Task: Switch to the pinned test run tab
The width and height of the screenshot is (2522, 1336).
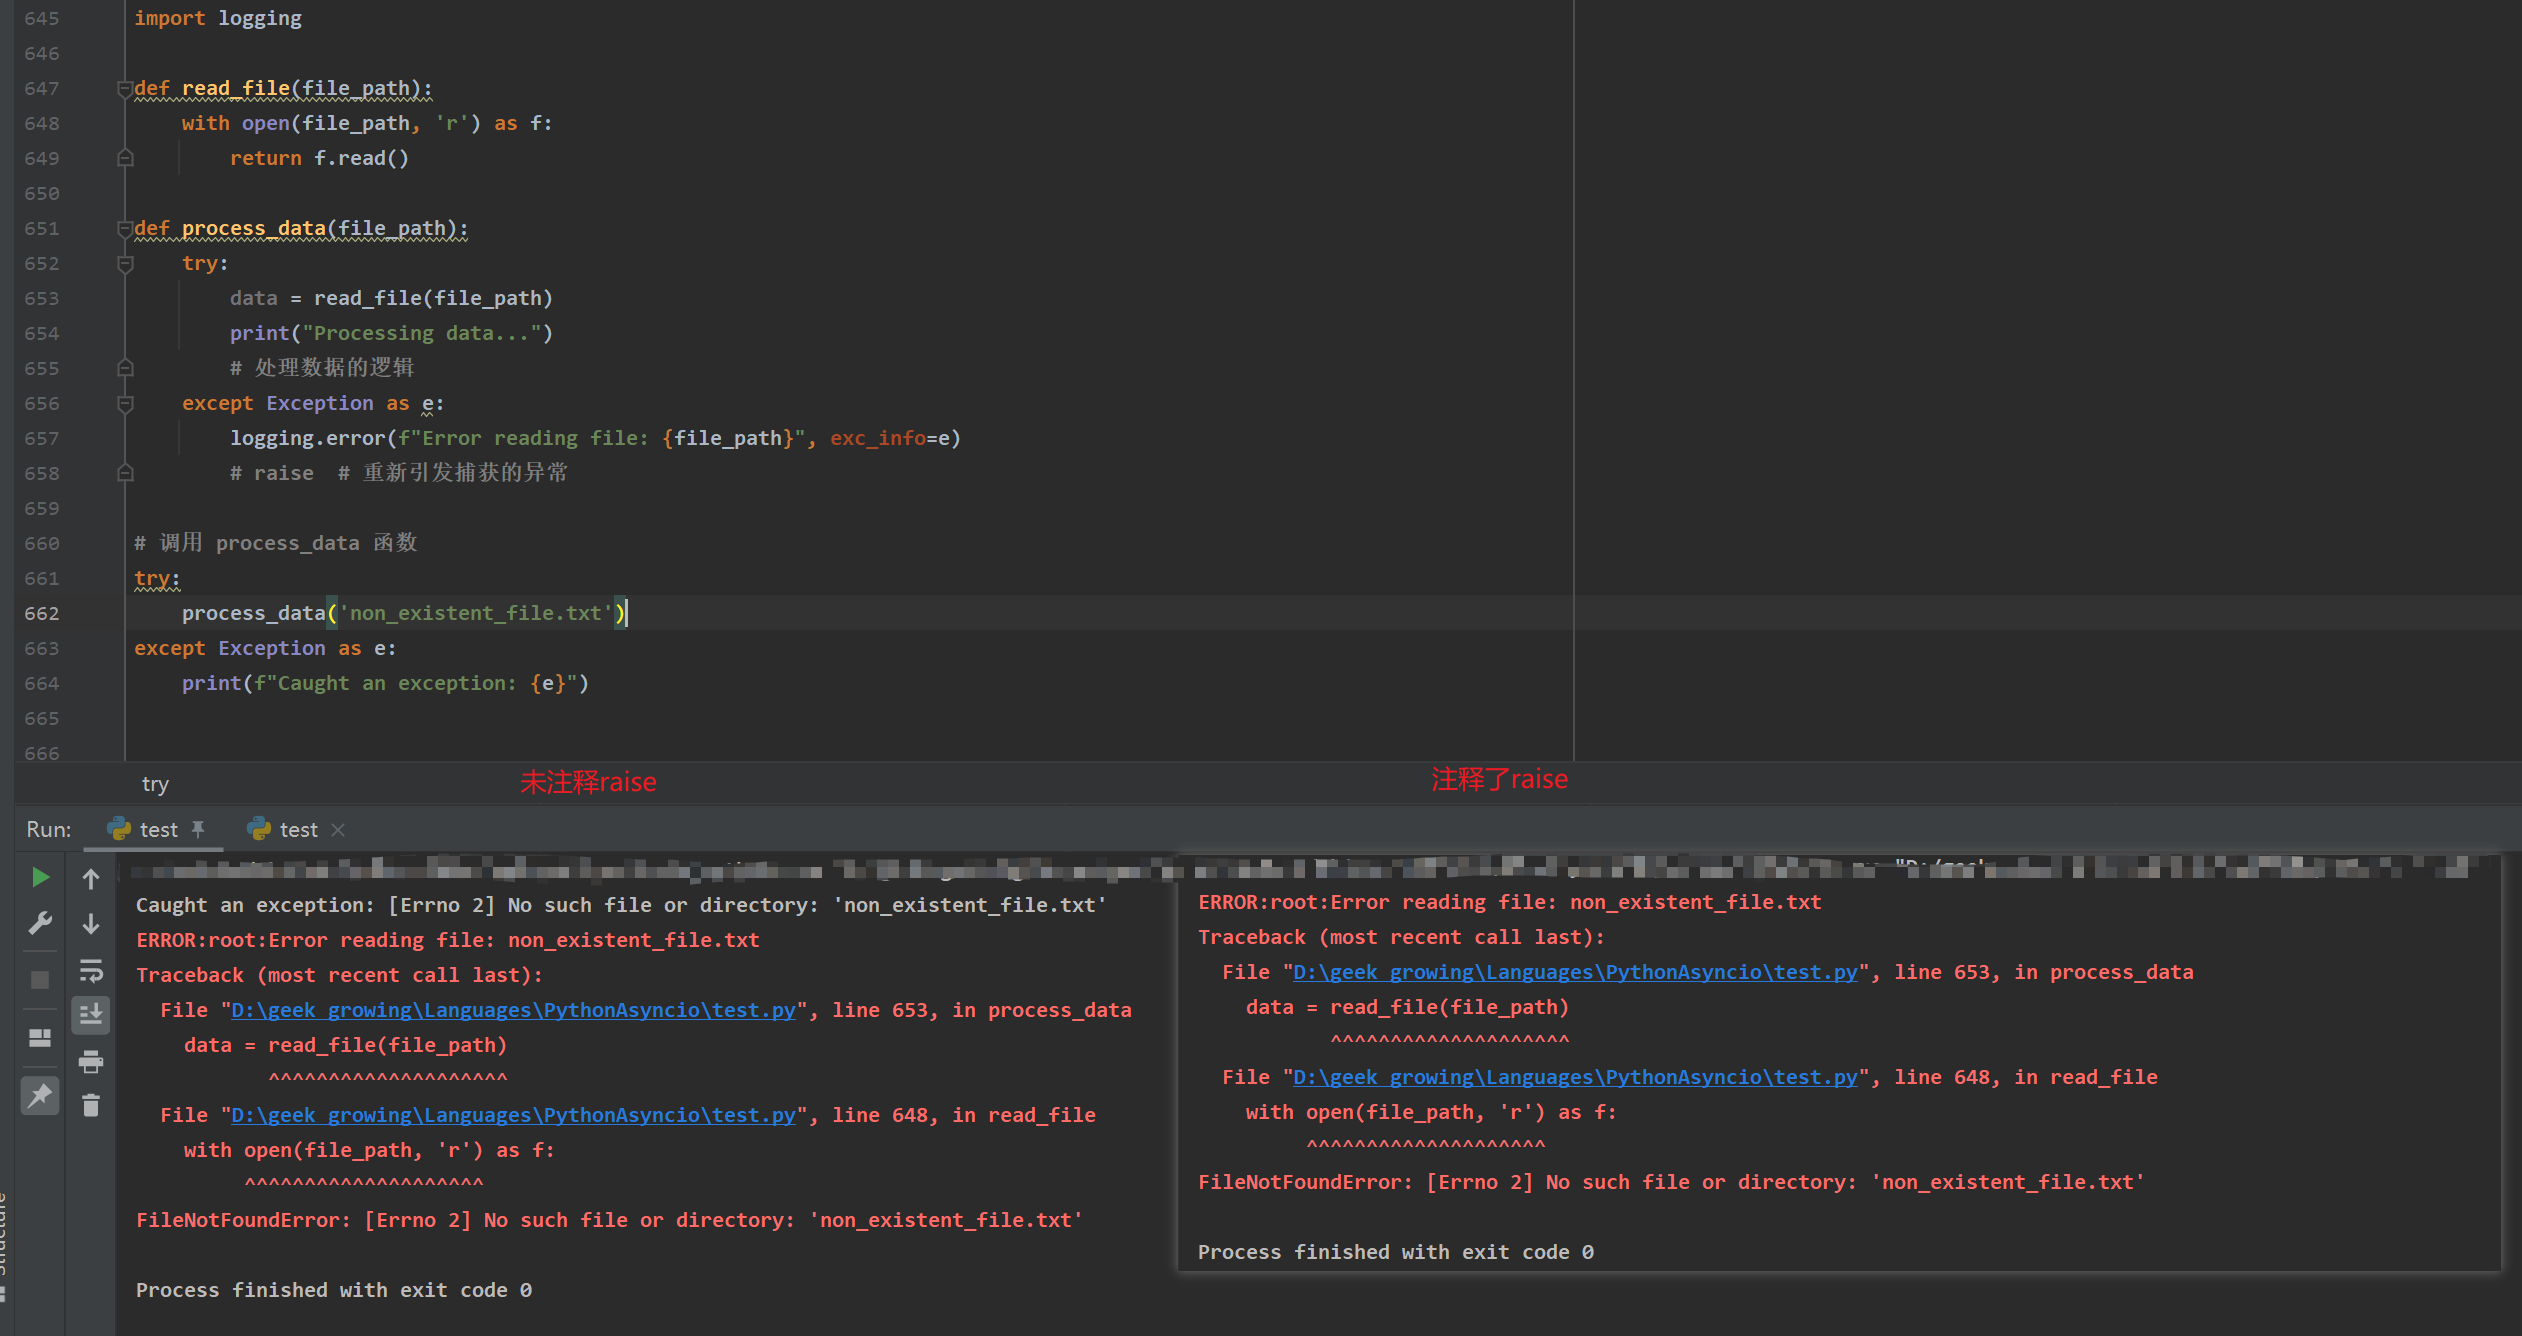Action: coord(158,829)
